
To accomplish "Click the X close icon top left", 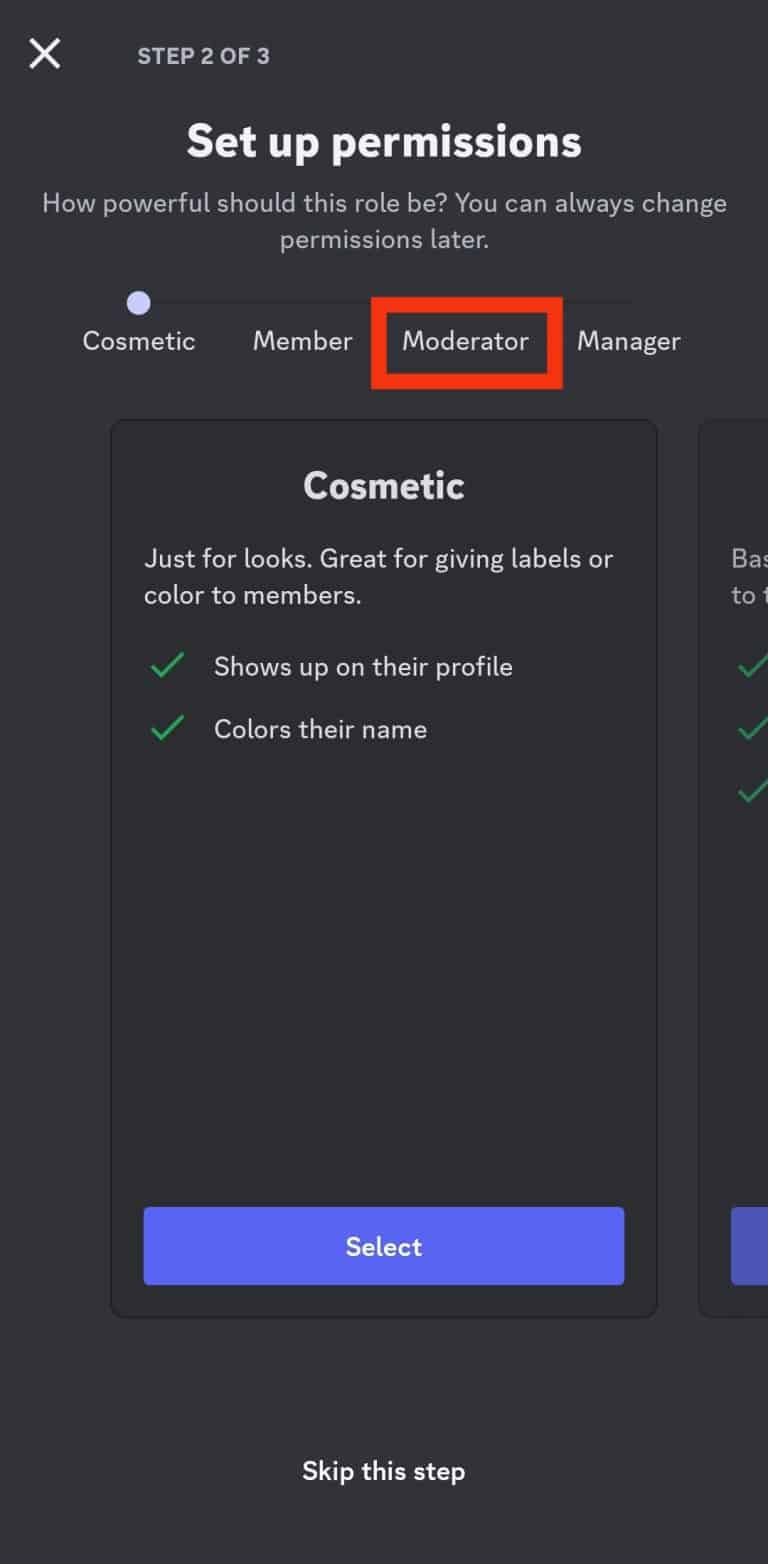I will click(x=44, y=54).
